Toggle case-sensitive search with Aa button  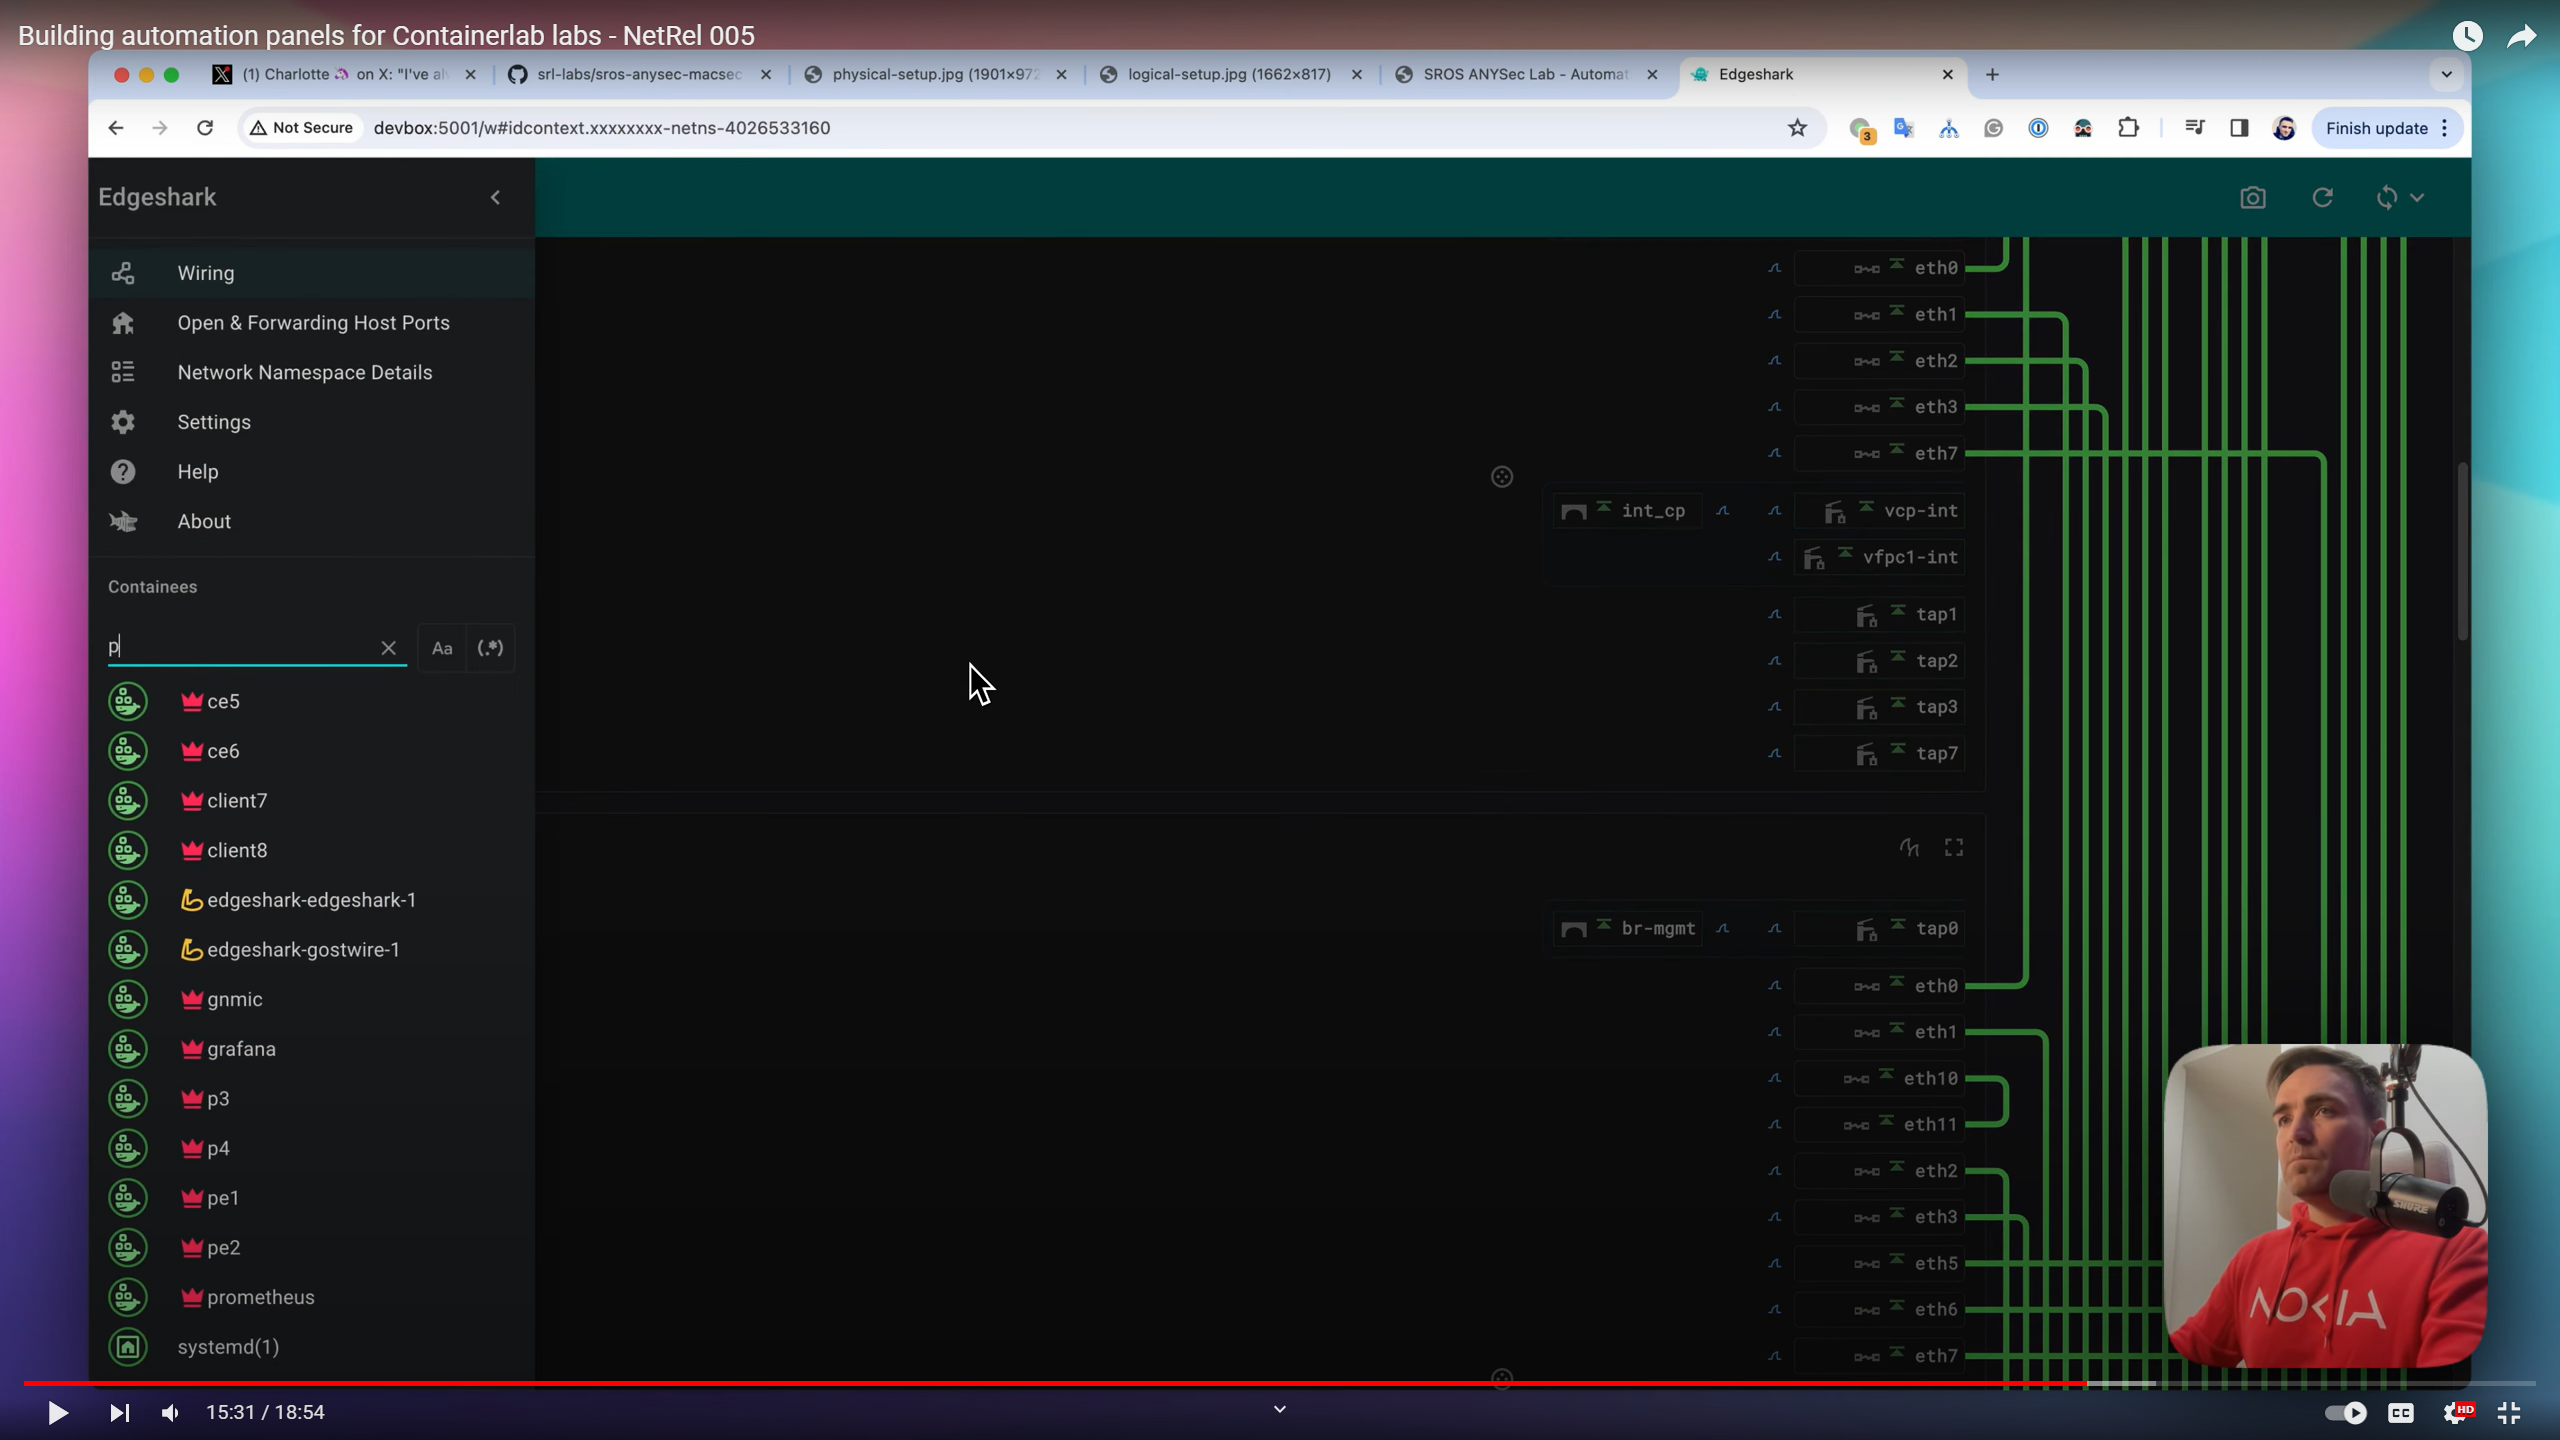click(x=441, y=647)
